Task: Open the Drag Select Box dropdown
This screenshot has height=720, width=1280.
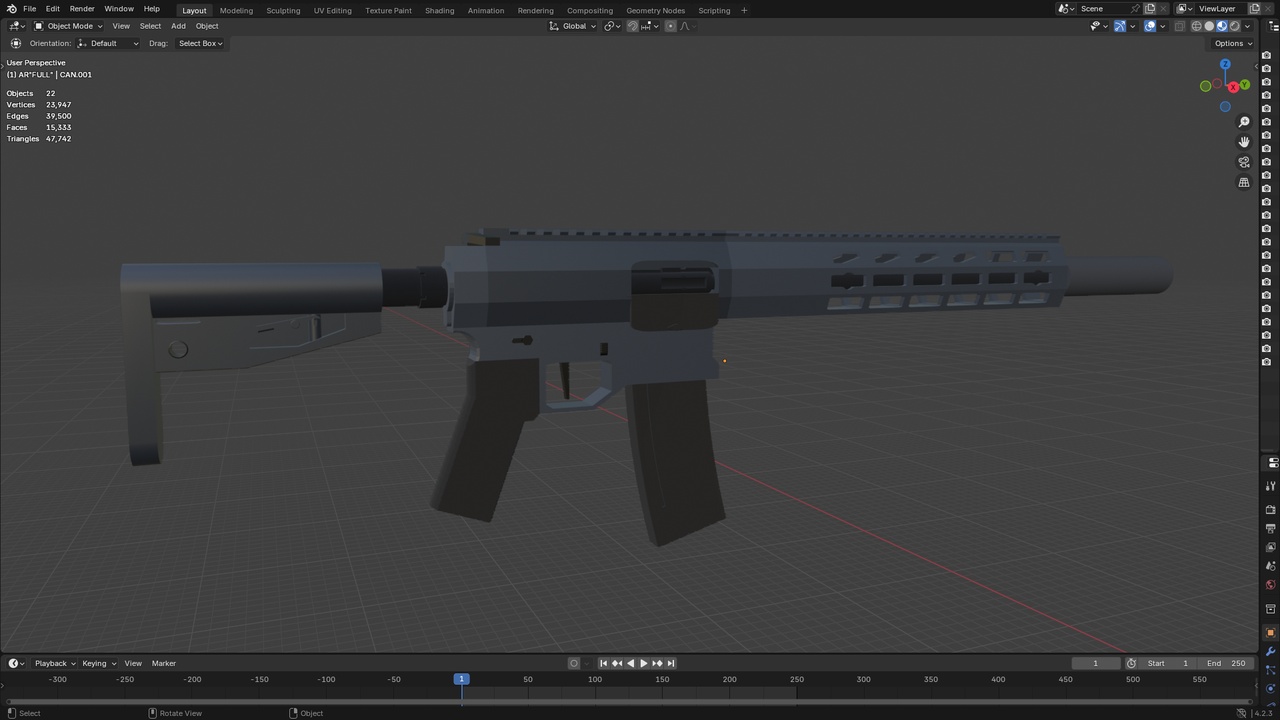Action: pos(200,43)
